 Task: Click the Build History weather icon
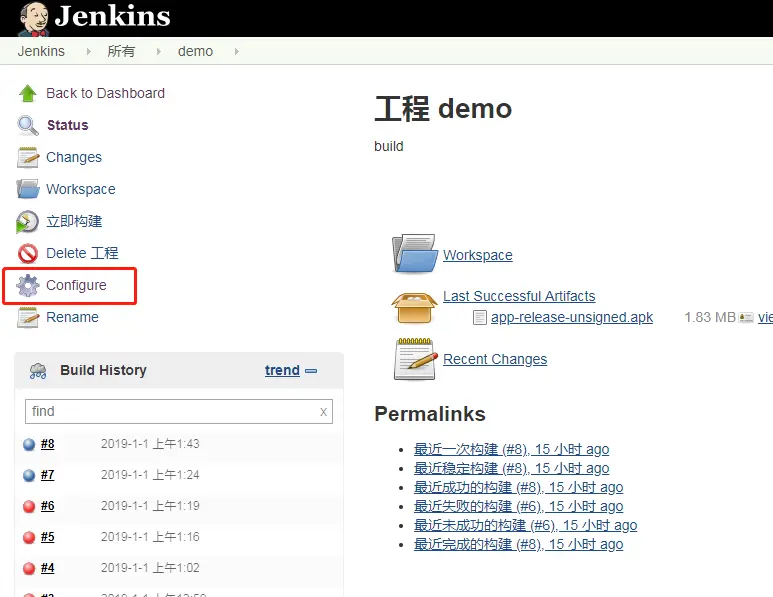point(38,371)
